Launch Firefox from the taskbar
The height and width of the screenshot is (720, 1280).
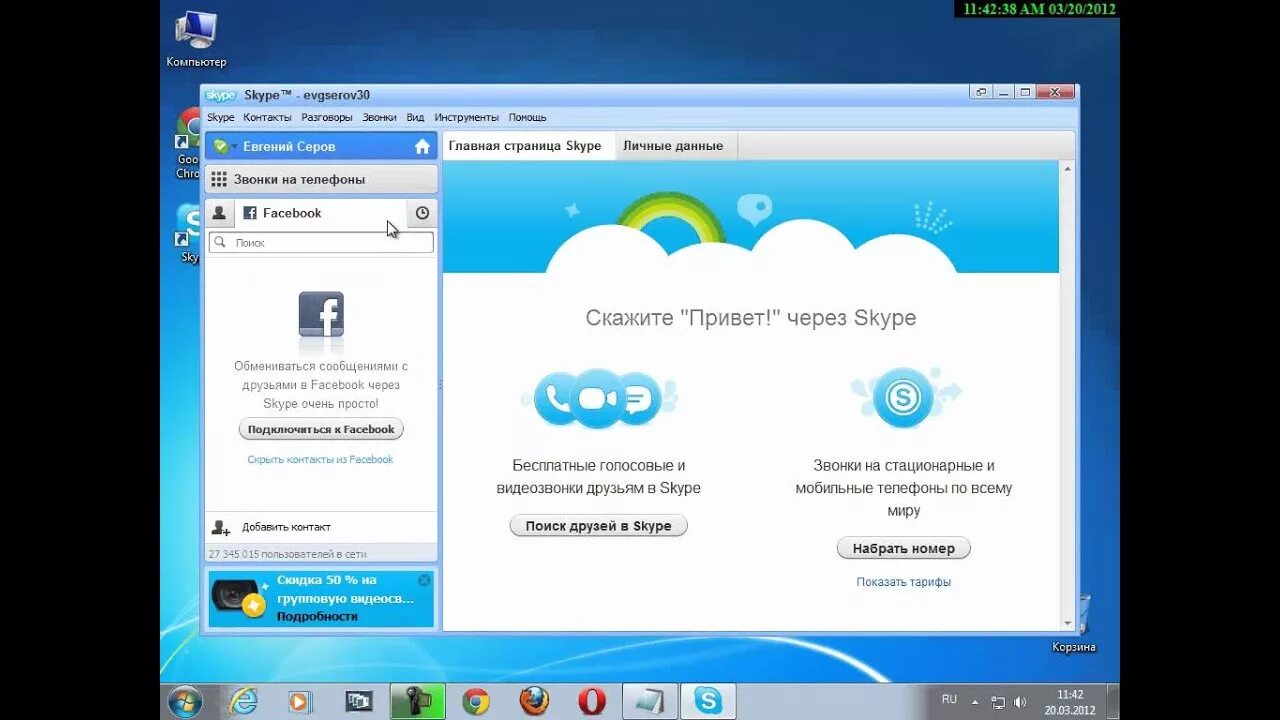tap(534, 701)
